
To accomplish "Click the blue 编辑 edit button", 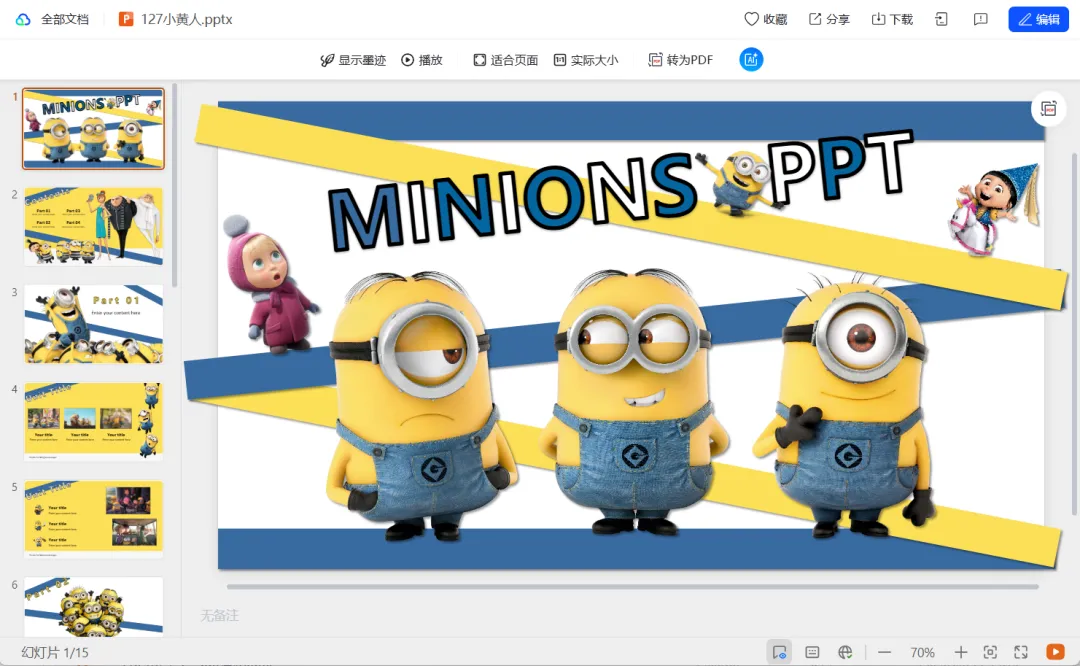I will pos(1038,19).
